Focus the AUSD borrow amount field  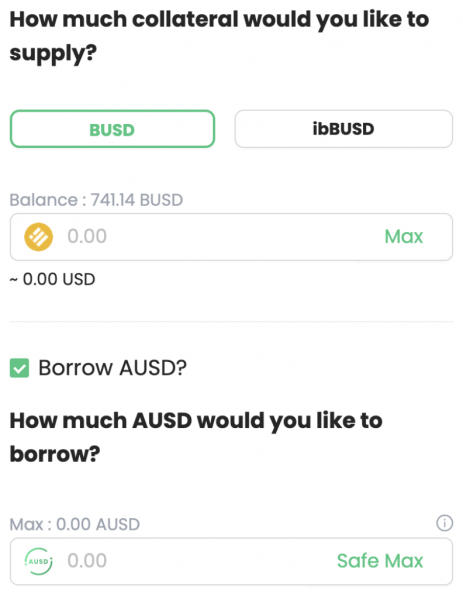click(231, 561)
